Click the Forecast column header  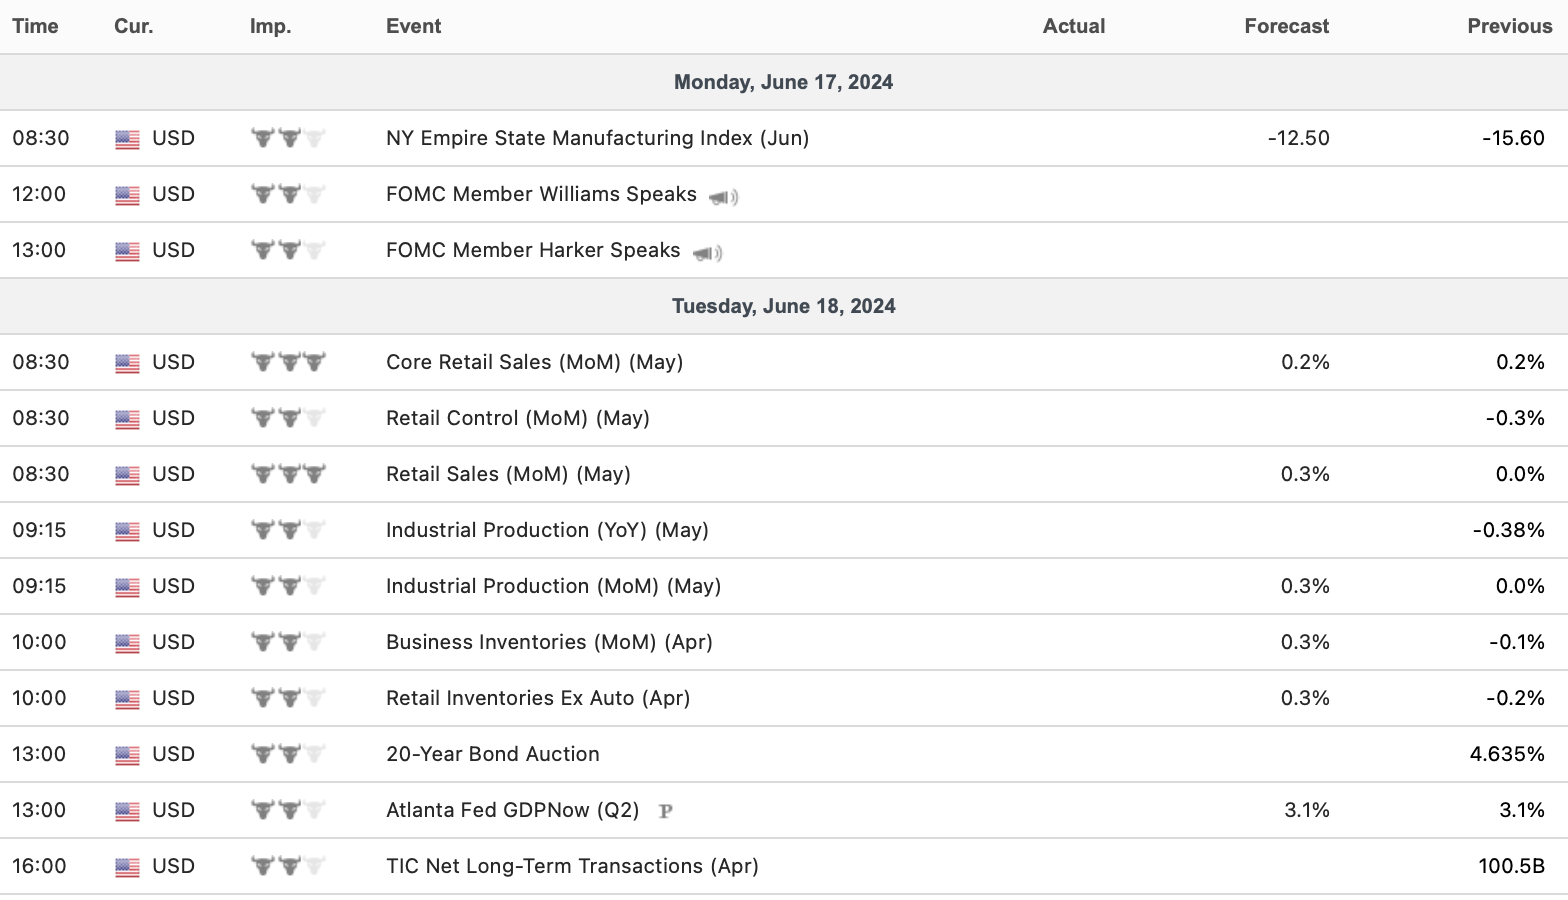pos(1286,26)
